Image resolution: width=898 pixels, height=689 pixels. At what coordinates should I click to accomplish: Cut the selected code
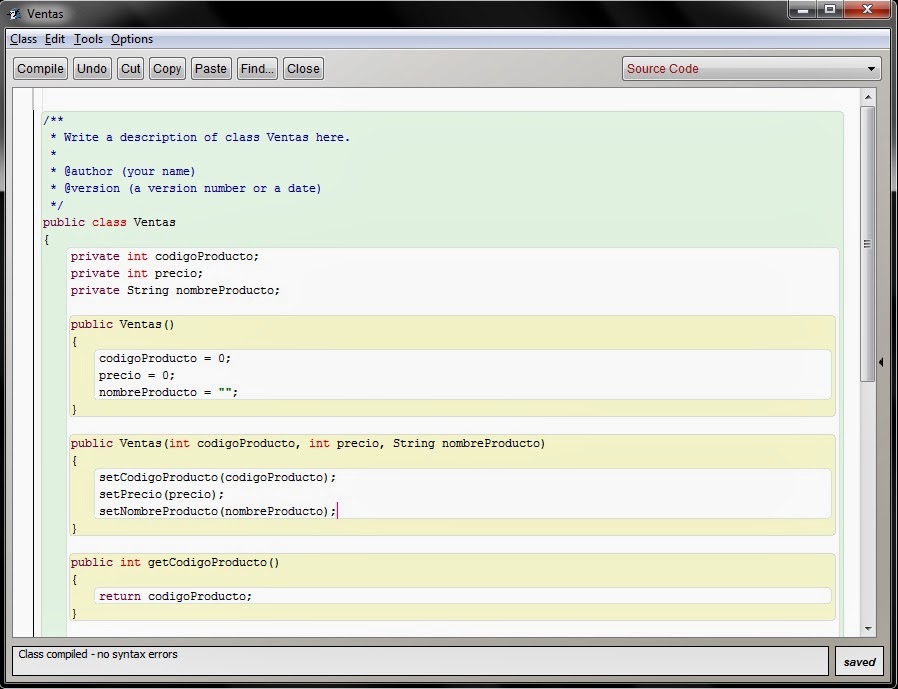129,68
